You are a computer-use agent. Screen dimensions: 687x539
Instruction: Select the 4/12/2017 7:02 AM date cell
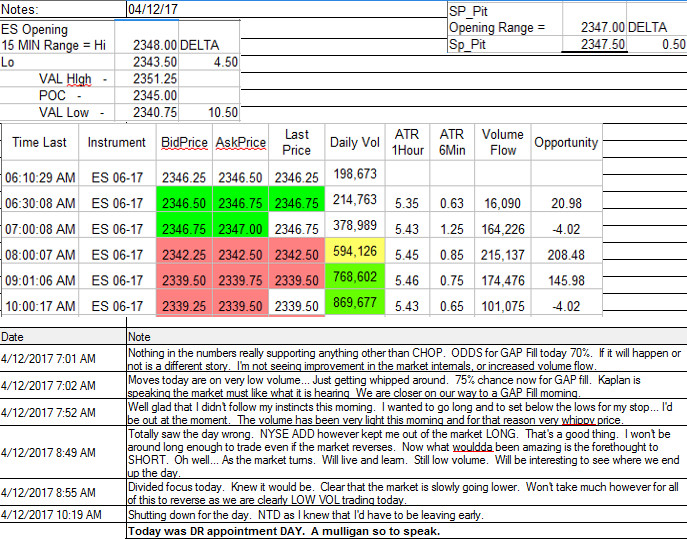pos(63,385)
